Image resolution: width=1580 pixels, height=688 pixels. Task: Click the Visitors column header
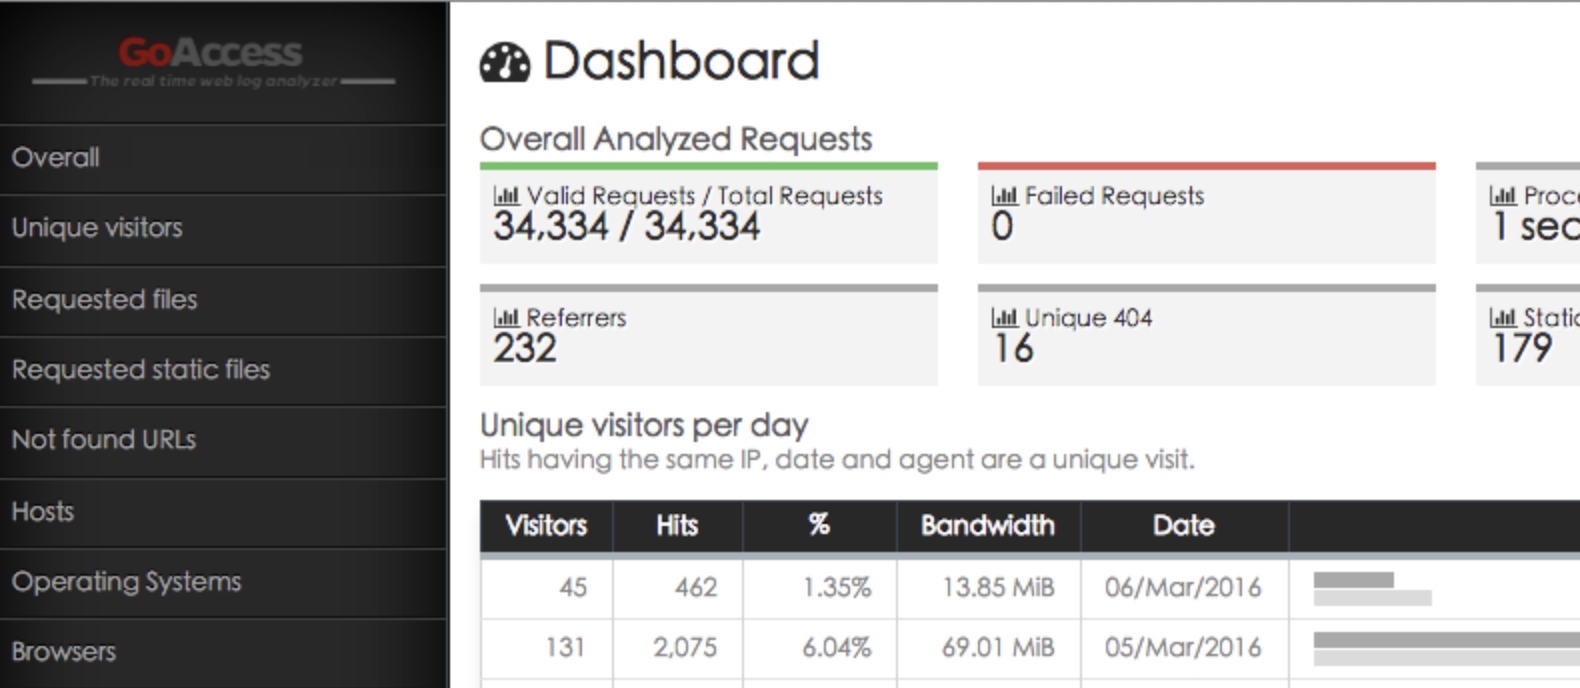[x=546, y=526]
